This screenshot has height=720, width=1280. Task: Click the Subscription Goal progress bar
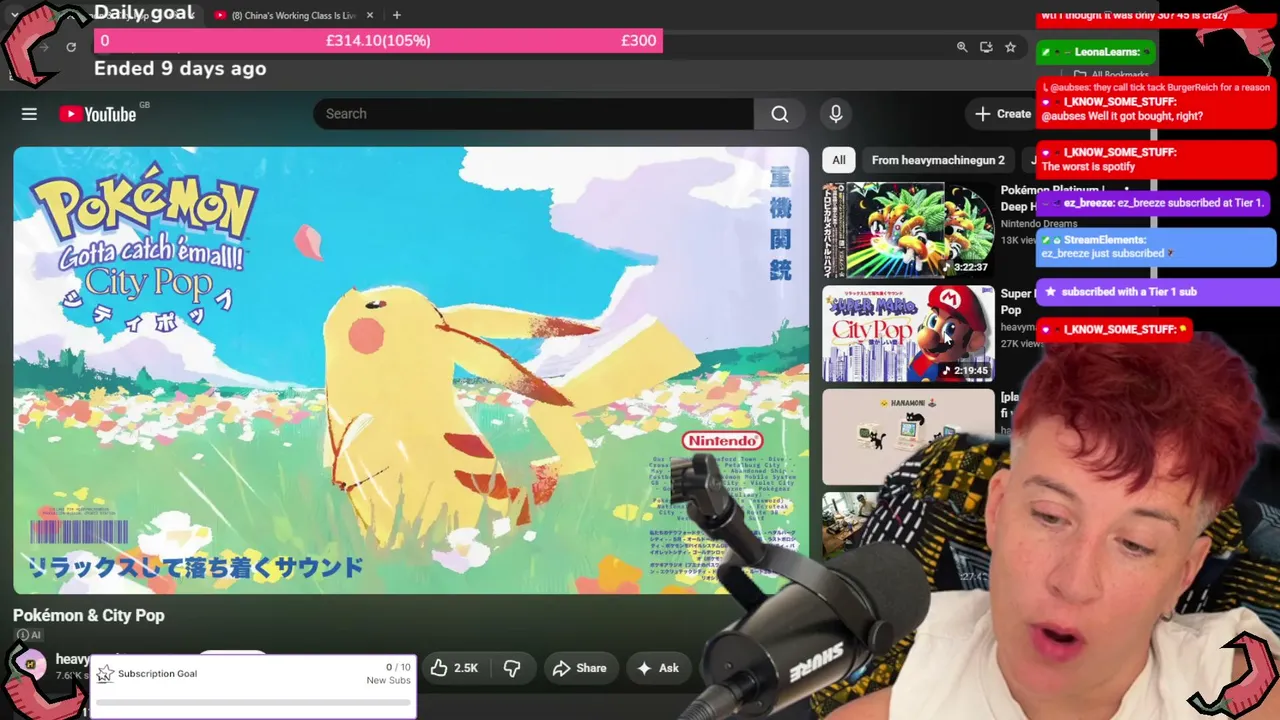(254, 703)
